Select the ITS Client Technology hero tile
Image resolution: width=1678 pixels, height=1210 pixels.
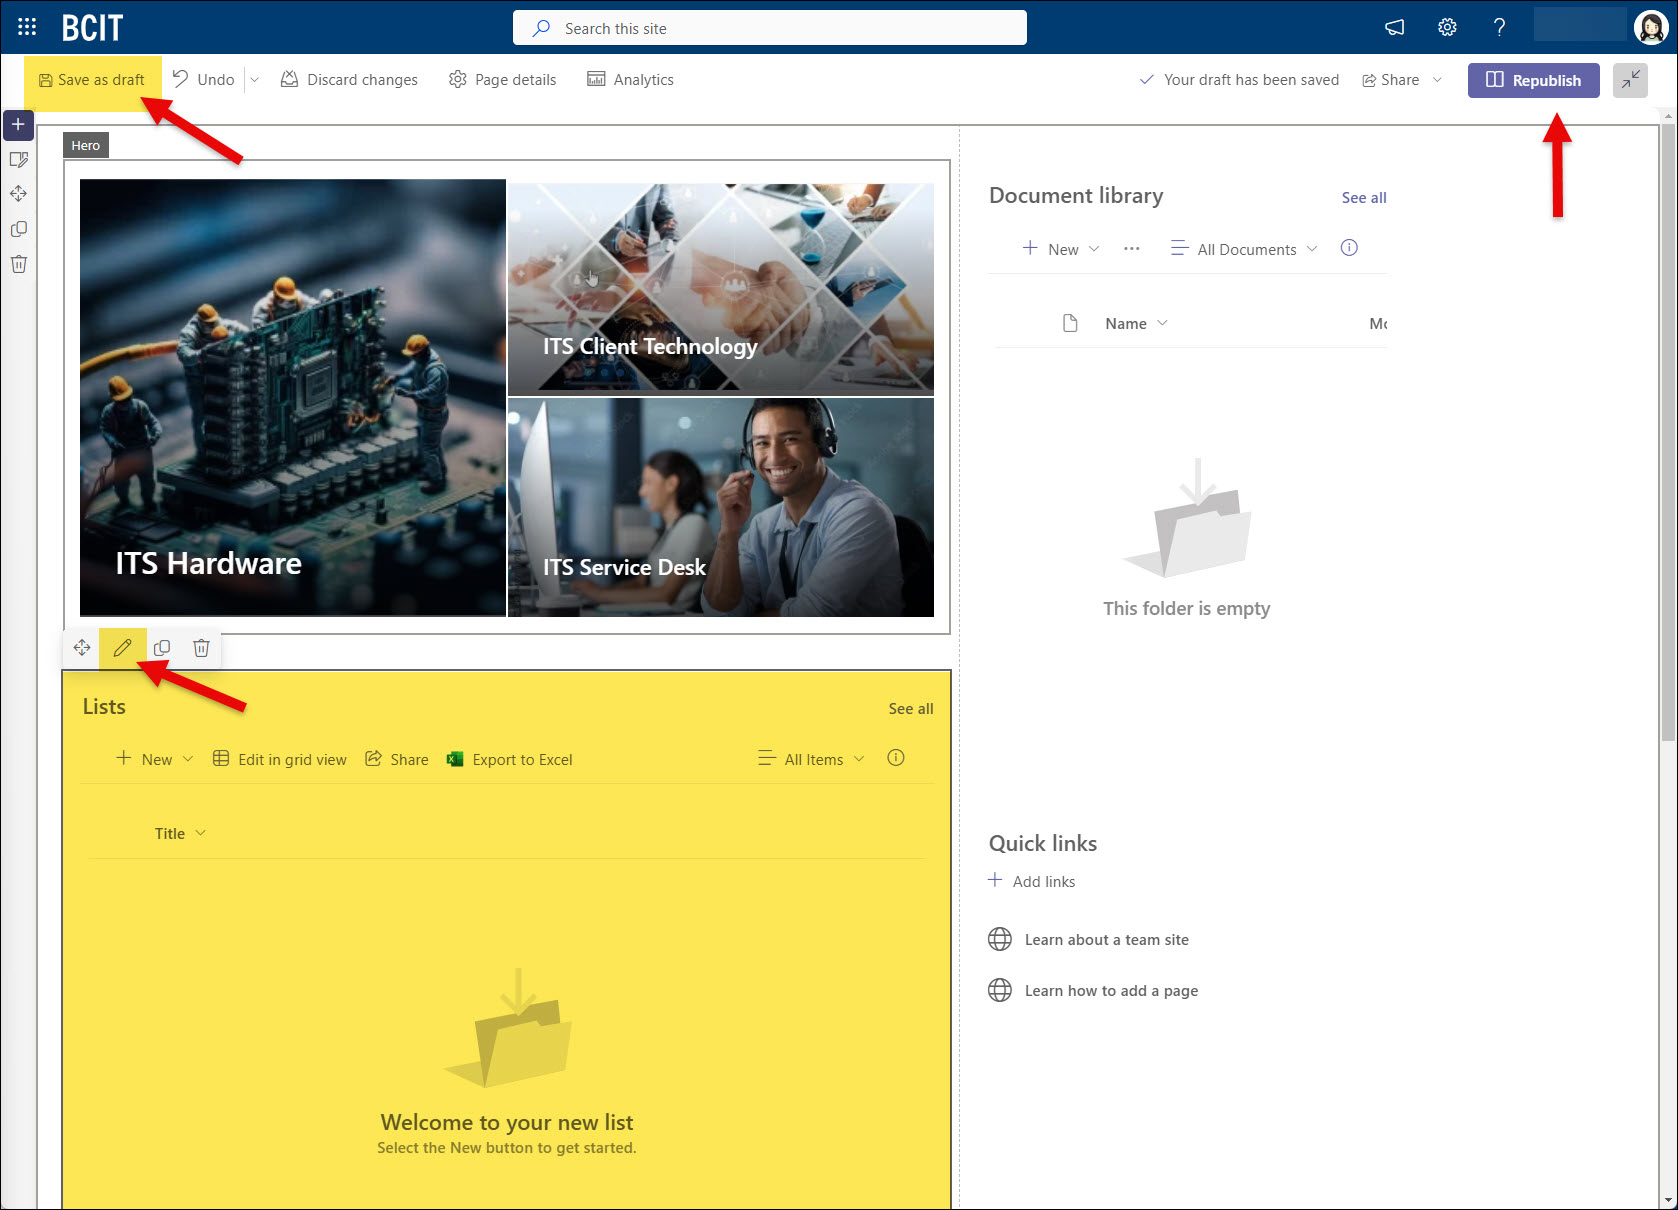(x=721, y=289)
